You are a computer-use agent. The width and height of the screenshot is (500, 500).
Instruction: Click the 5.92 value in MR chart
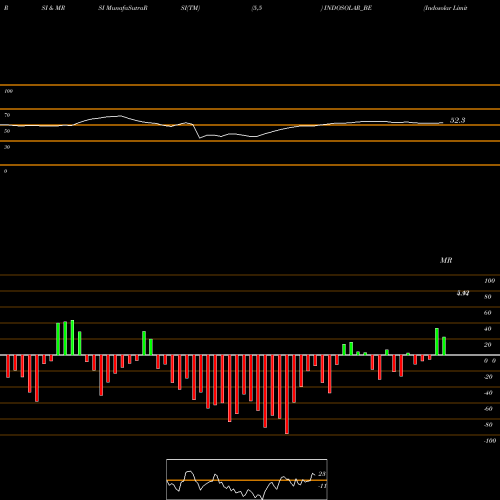[463, 293]
